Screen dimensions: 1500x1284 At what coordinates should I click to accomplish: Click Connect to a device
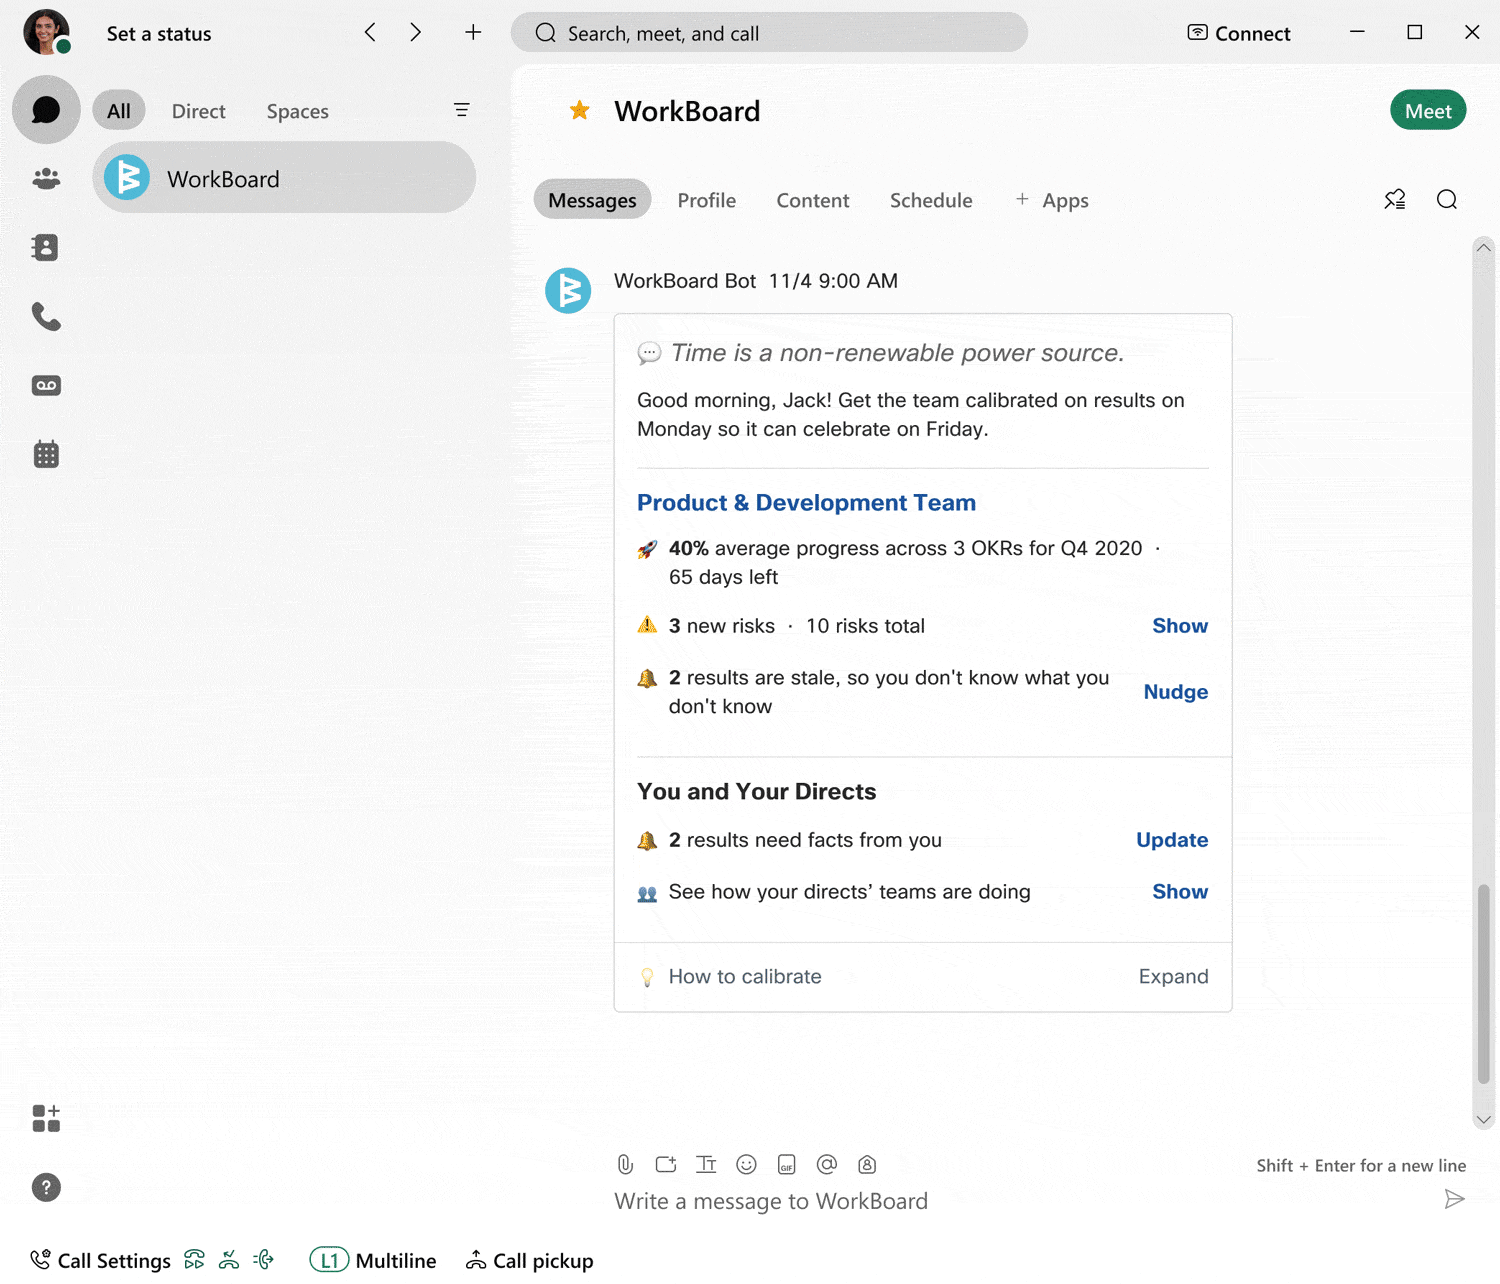1239,33
